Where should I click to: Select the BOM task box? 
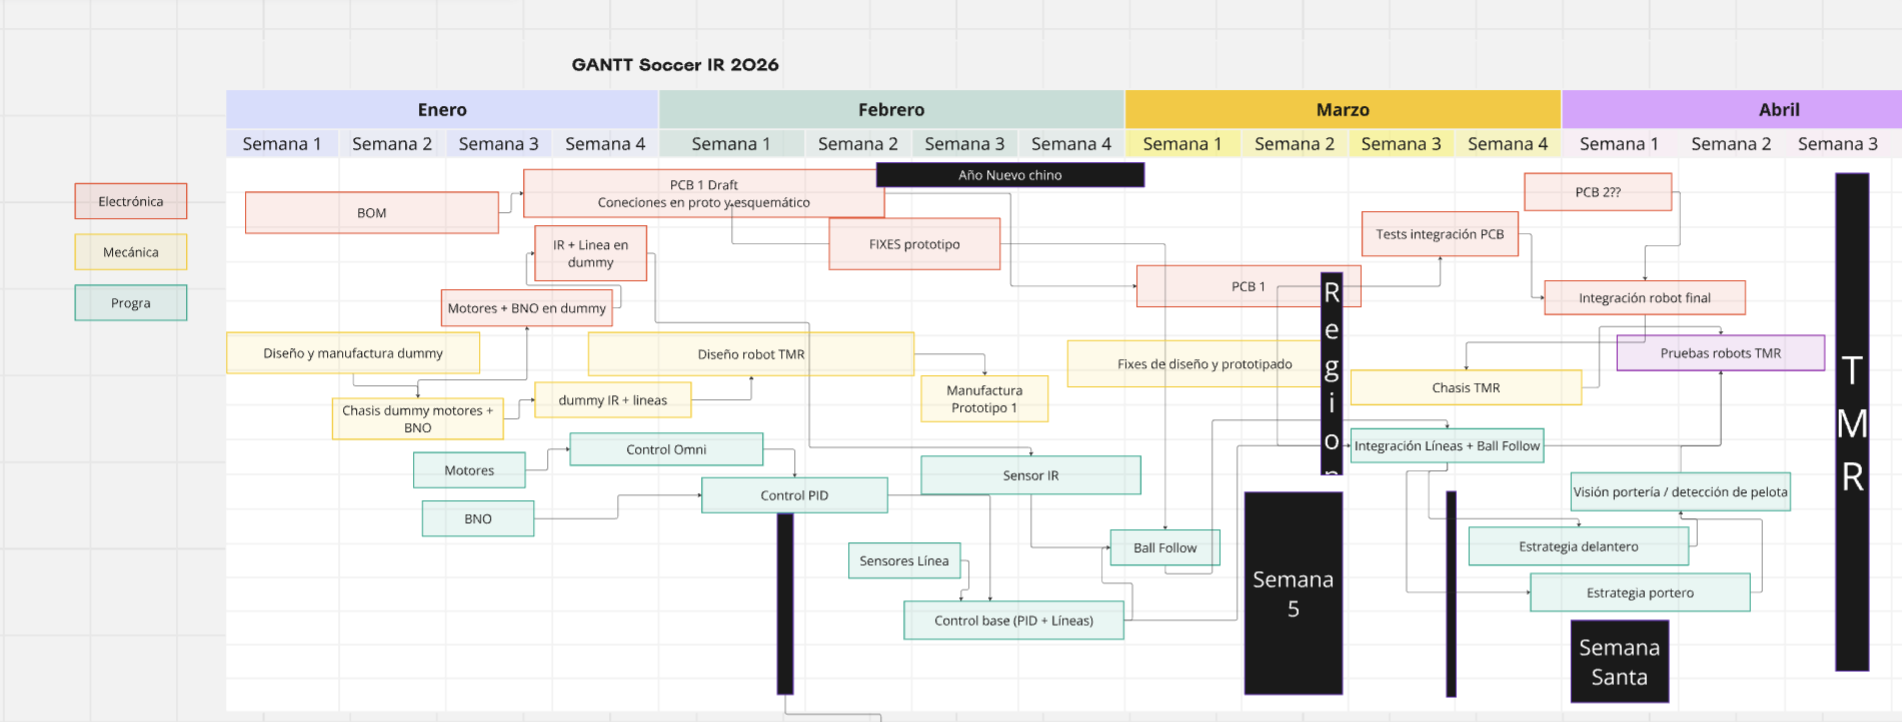click(x=372, y=213)
